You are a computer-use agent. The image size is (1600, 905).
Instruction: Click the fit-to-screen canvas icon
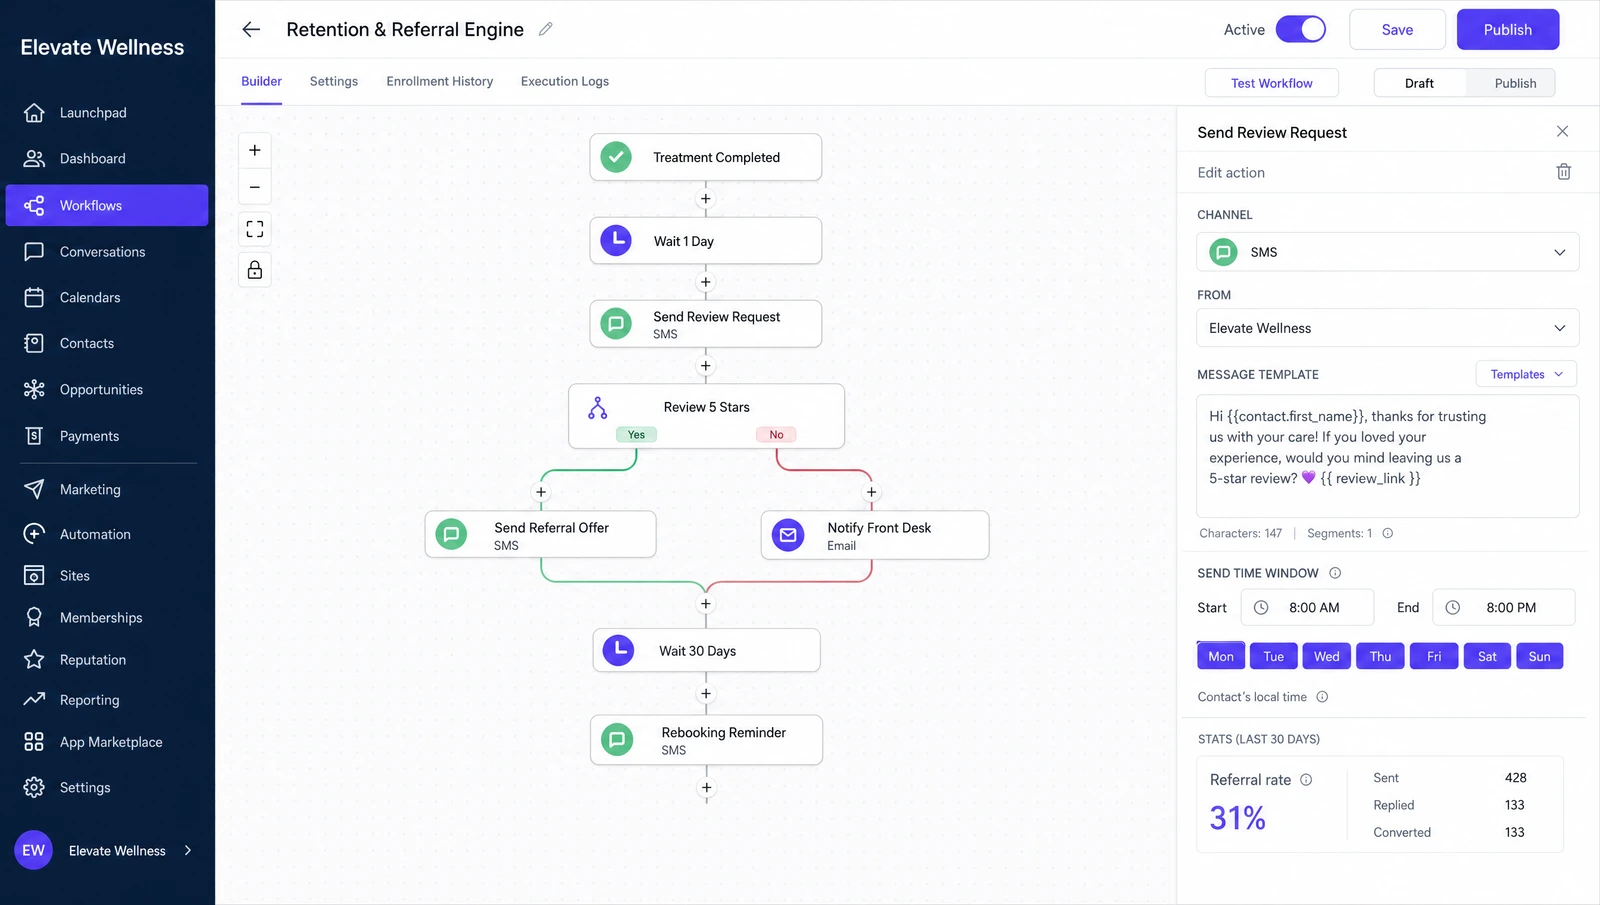[x=255, y=229]
